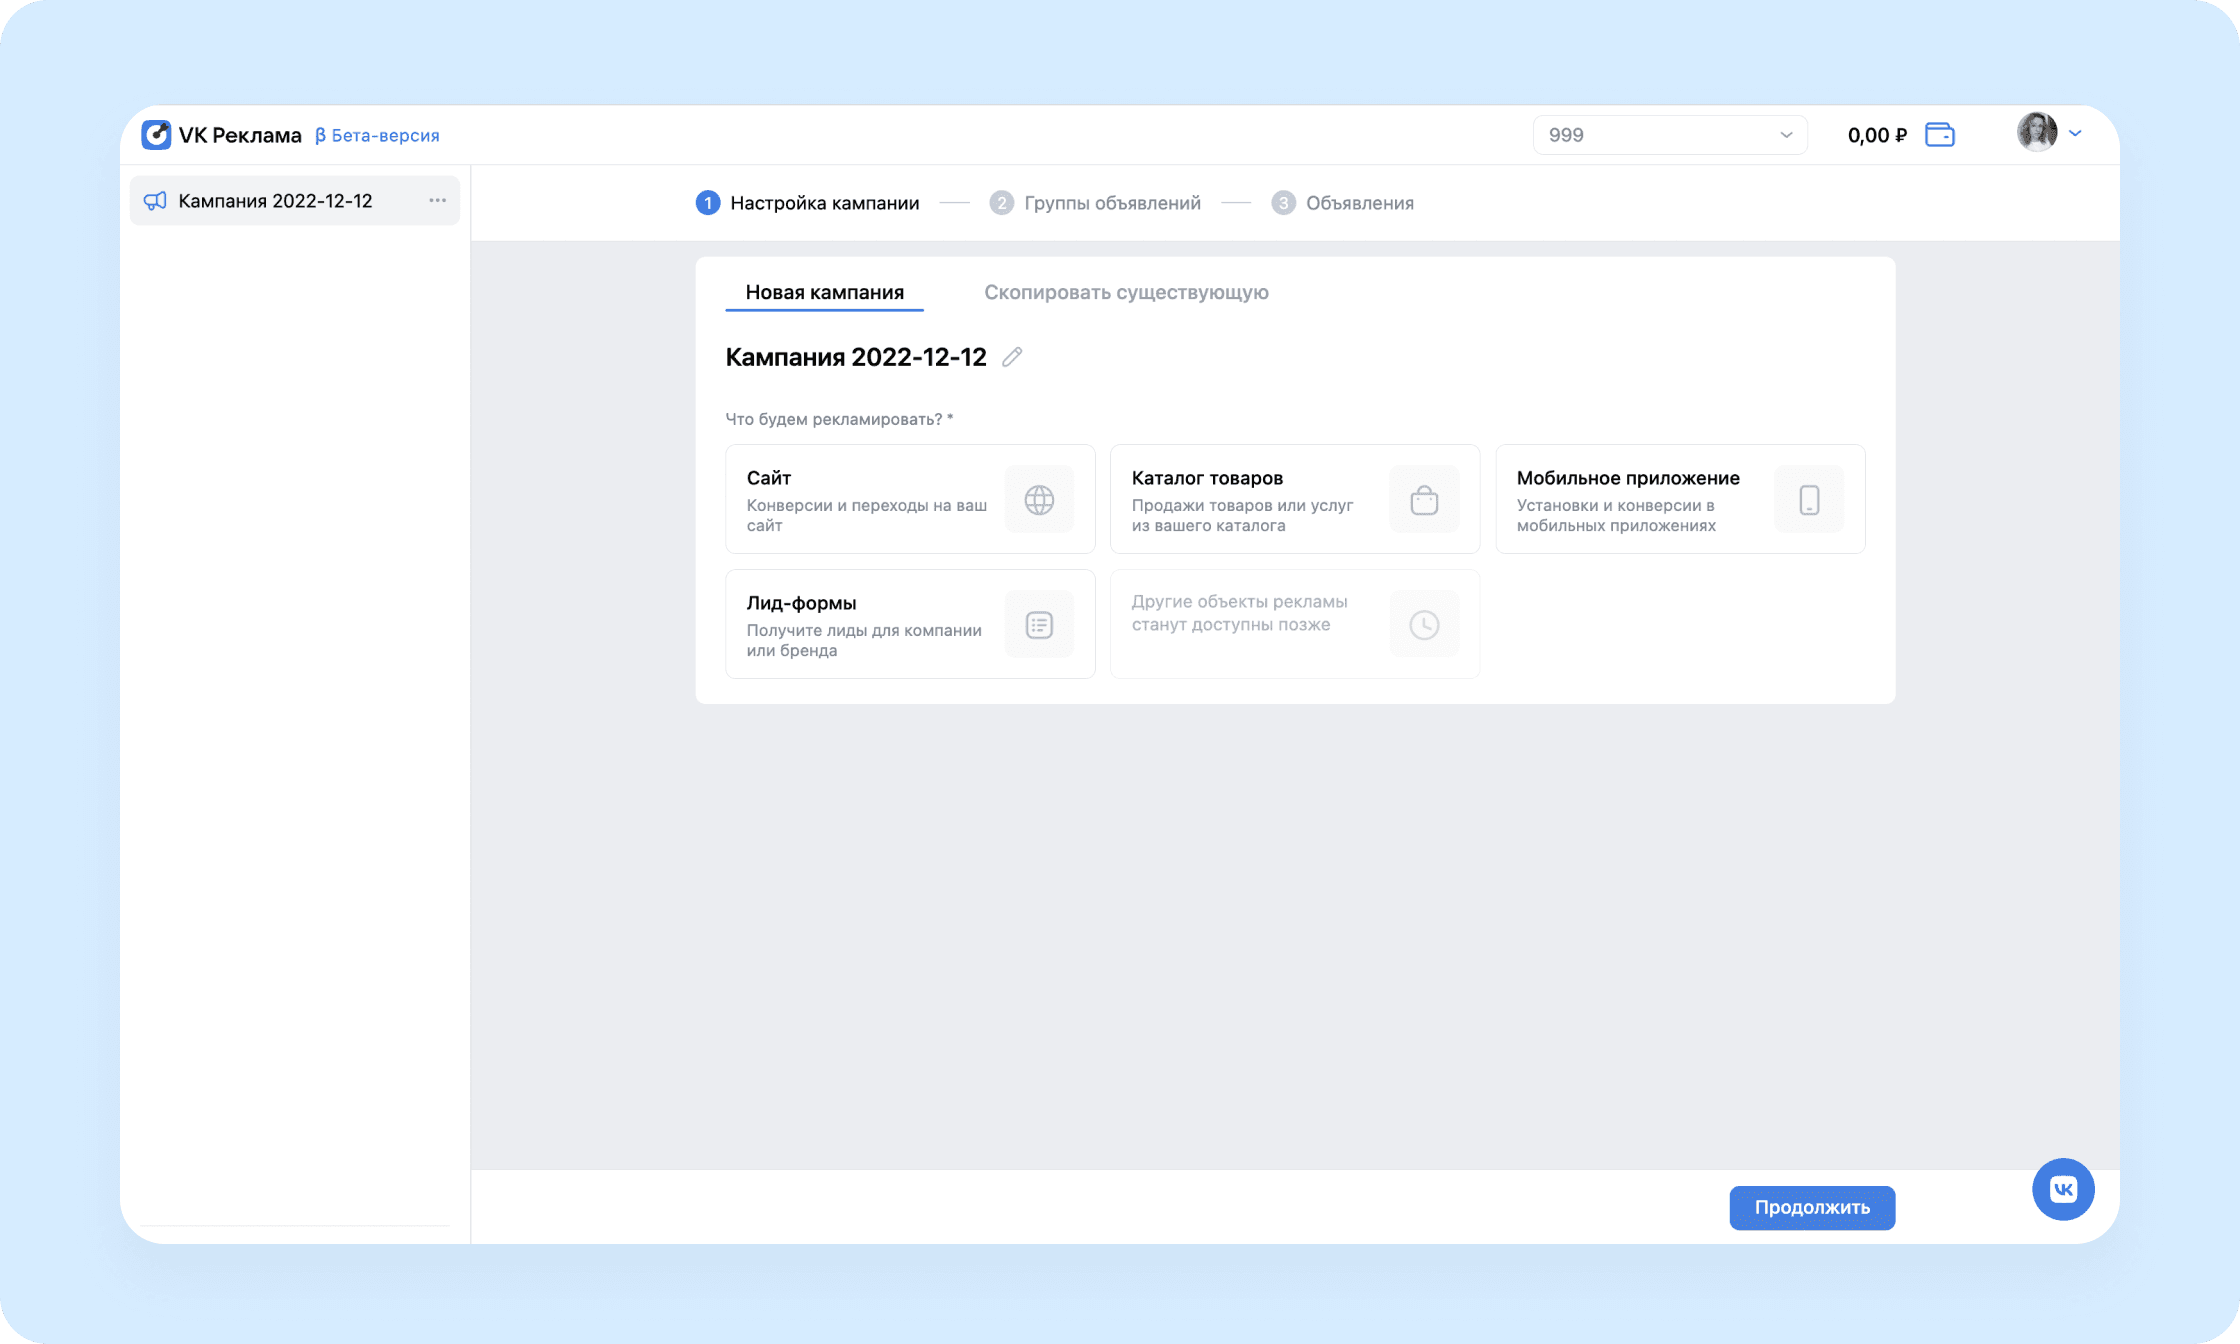Screen dimensions: 2240x1344
Task: Open three-dots menu for sidebar campaign
Action: (x=437, y=201)
